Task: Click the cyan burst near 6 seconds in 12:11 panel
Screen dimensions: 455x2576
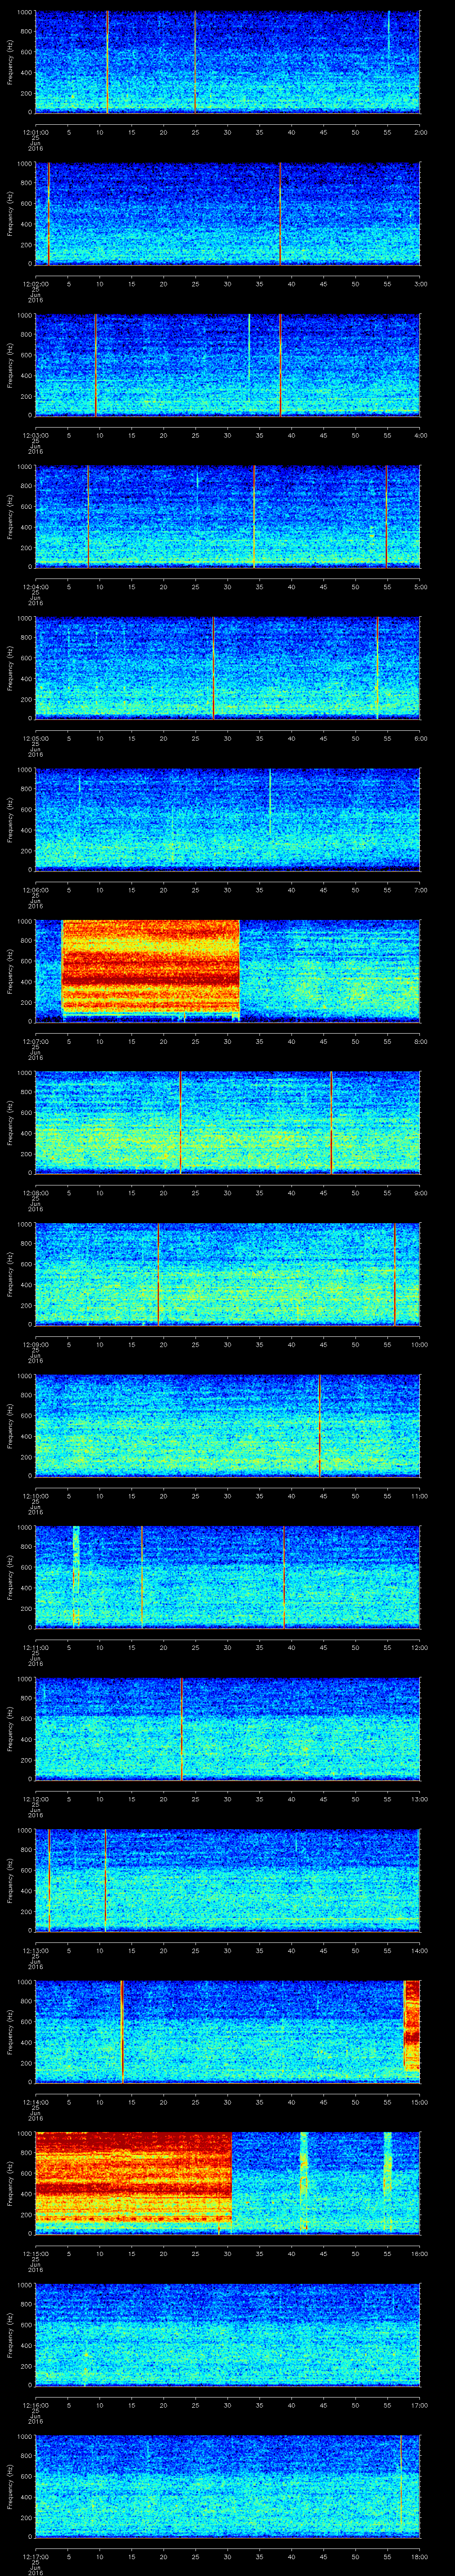Action: (x=76, y=1576)
